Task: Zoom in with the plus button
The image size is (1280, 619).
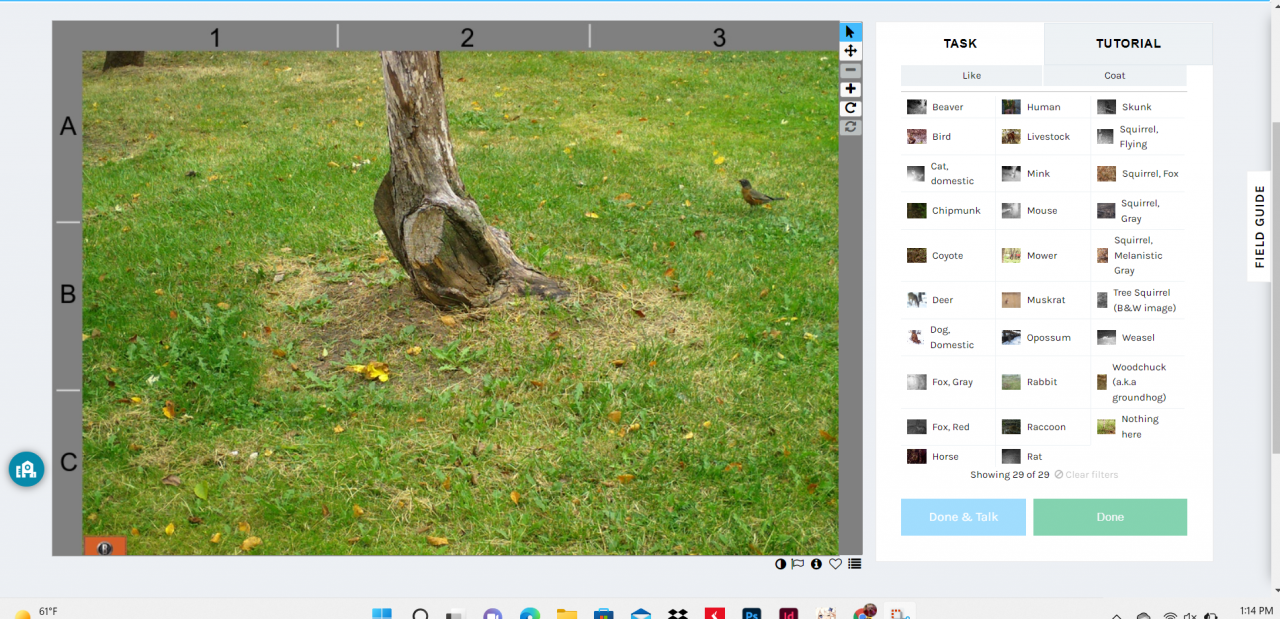Action: [850, 89]
